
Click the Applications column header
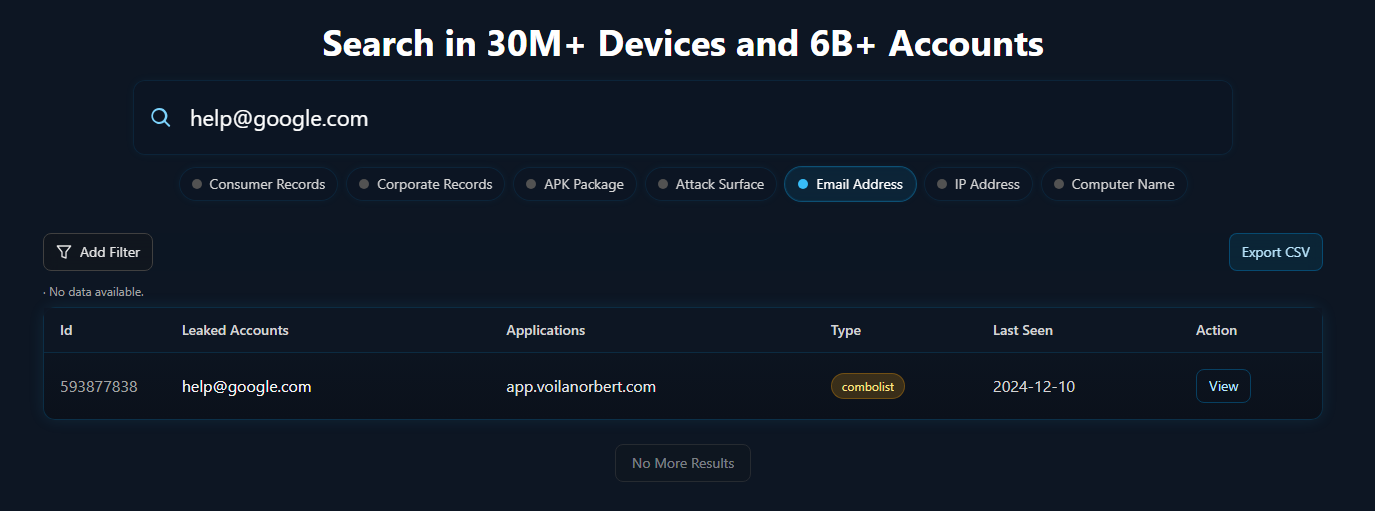[x=545, y=330]
